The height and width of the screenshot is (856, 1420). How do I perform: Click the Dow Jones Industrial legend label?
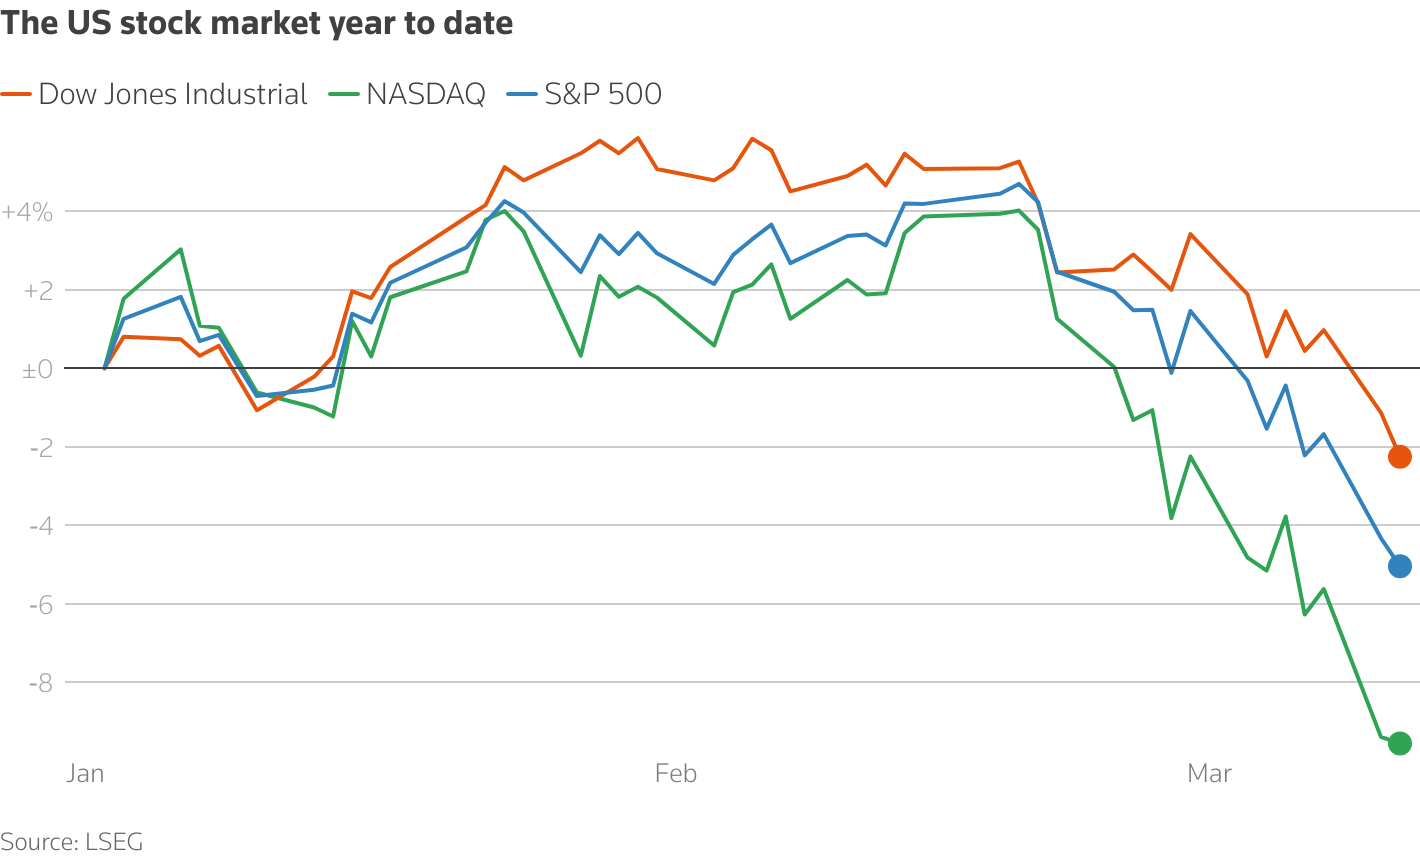pyautogui.click(x=172, y=95)
